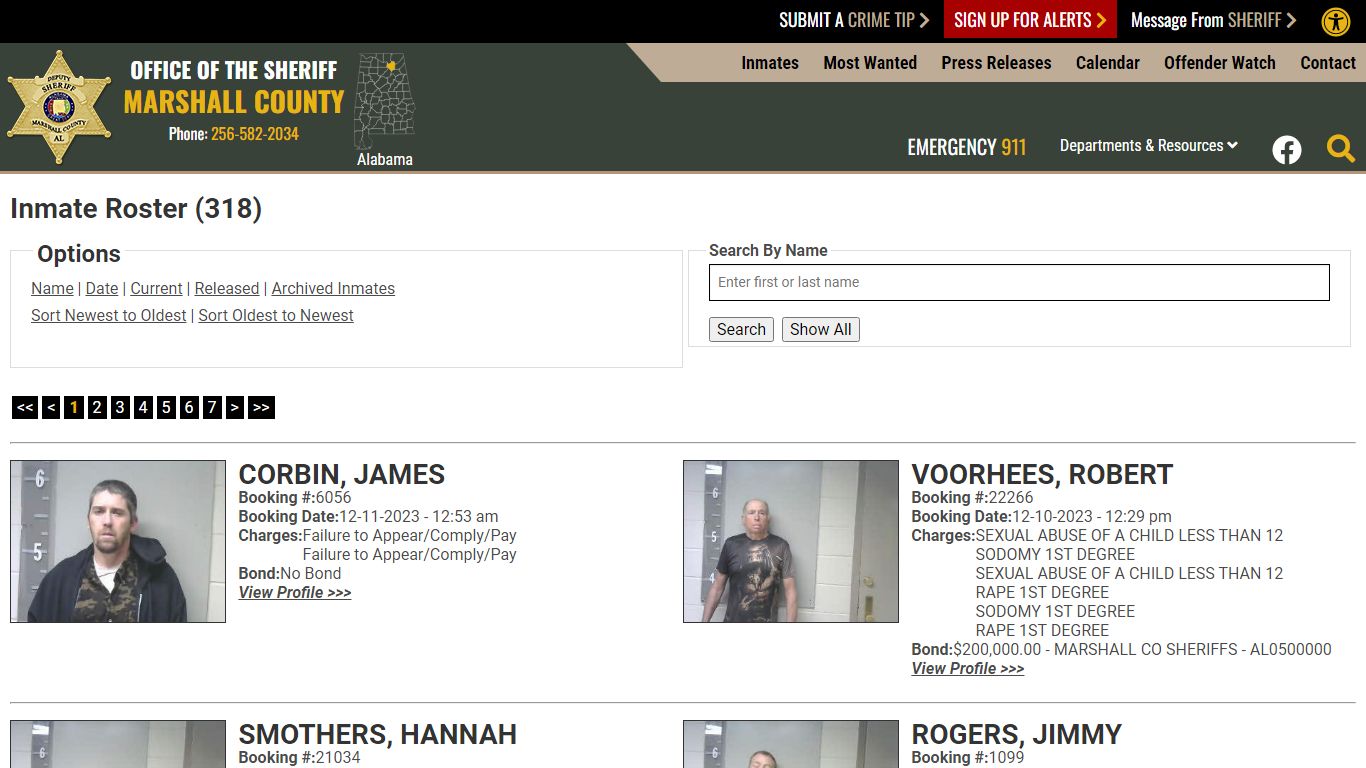The height and width of the screenshot is (768, 1366).
Task: Click the Marshall County title text
Action: [234, 101]
